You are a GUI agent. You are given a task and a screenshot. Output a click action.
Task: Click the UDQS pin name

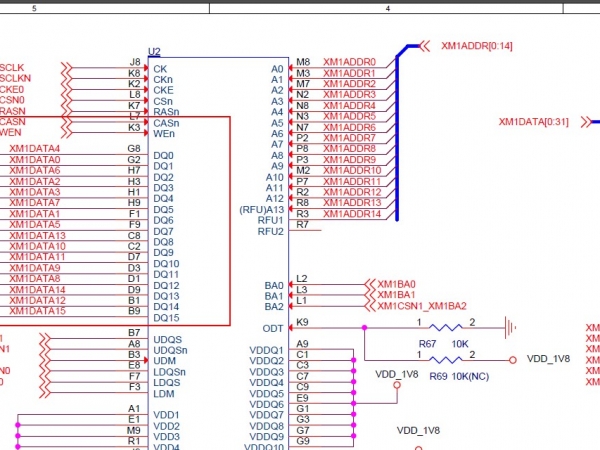click(x=167, y=340)
